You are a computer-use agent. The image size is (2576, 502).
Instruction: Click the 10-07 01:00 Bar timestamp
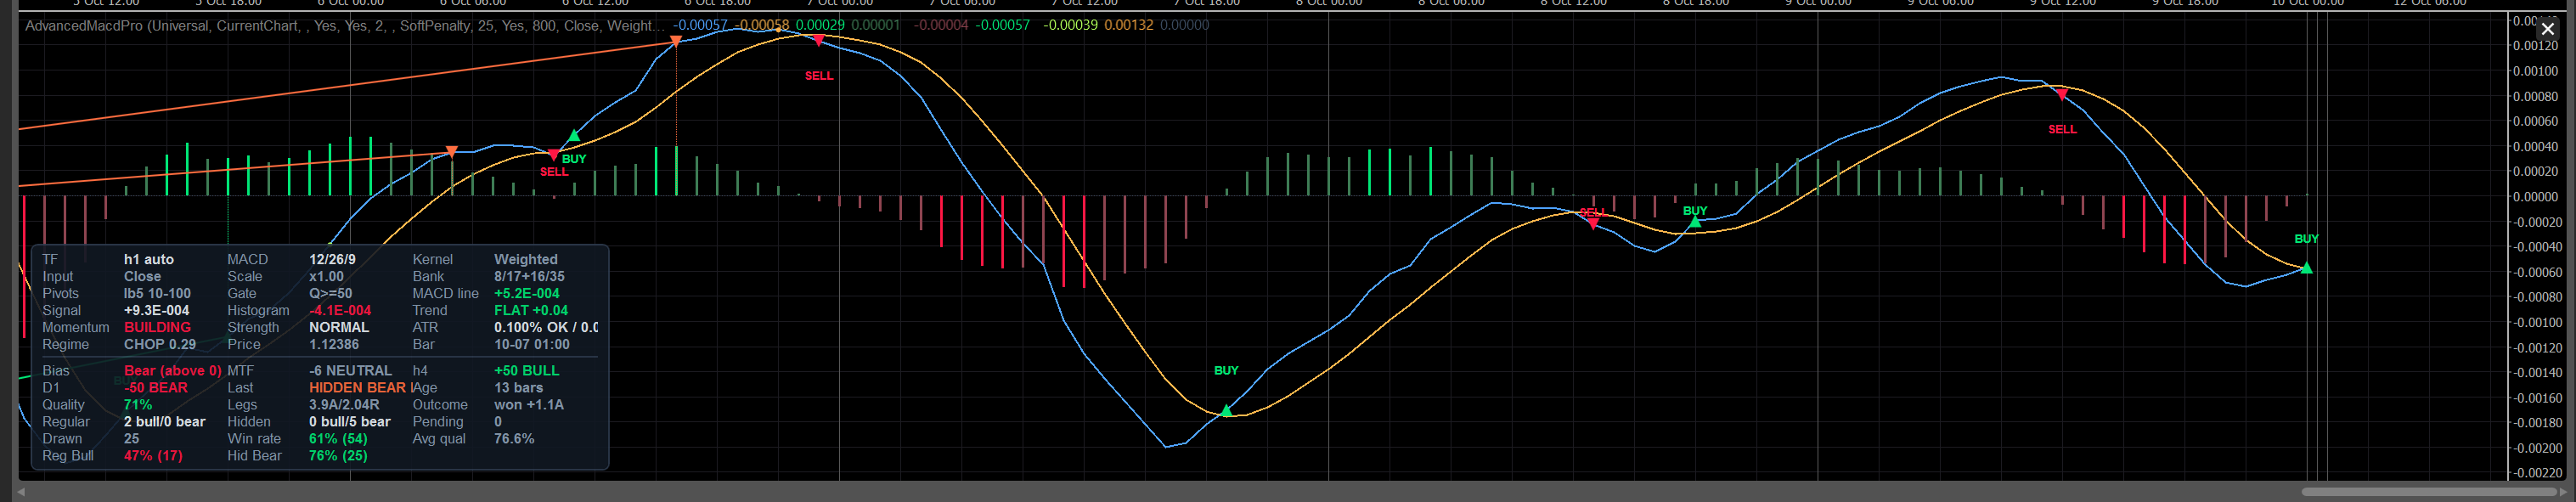click(x=532, y=344)
